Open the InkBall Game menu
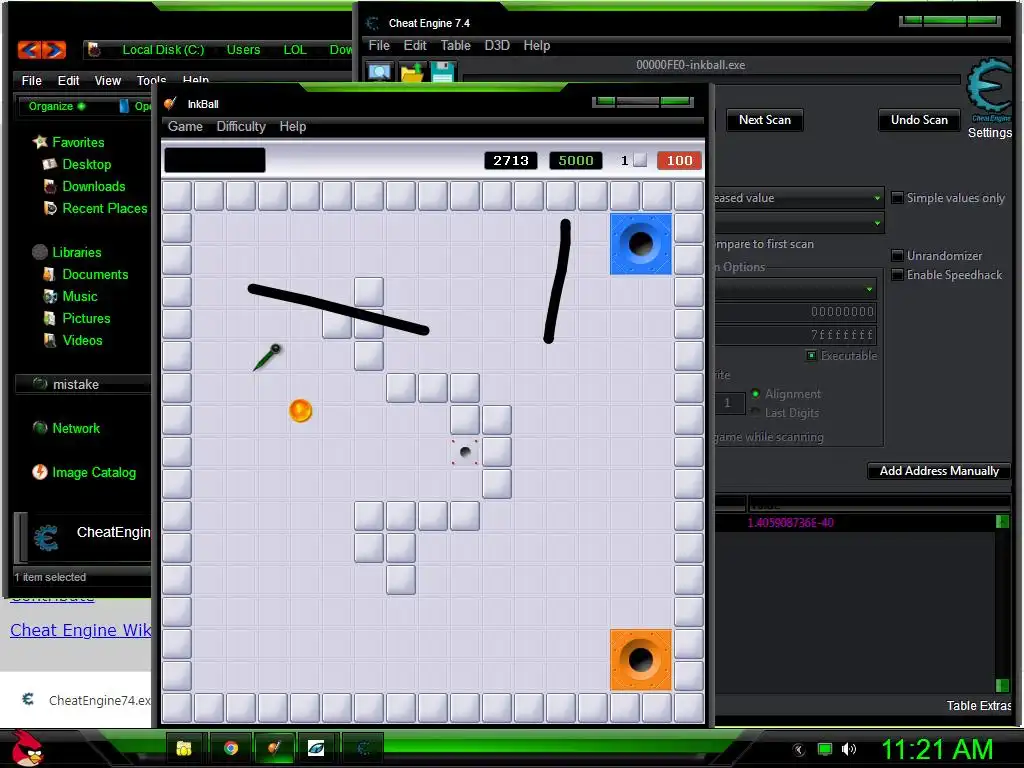The height and width of the screenshot is (768, 1024). click(185, 127)
